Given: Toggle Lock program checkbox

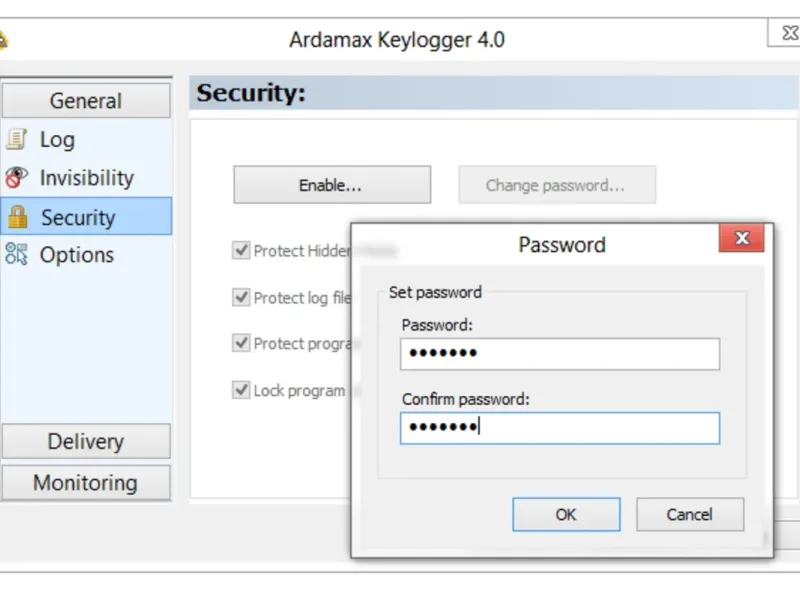Looking at the screenshot, I should pos(241,390).
